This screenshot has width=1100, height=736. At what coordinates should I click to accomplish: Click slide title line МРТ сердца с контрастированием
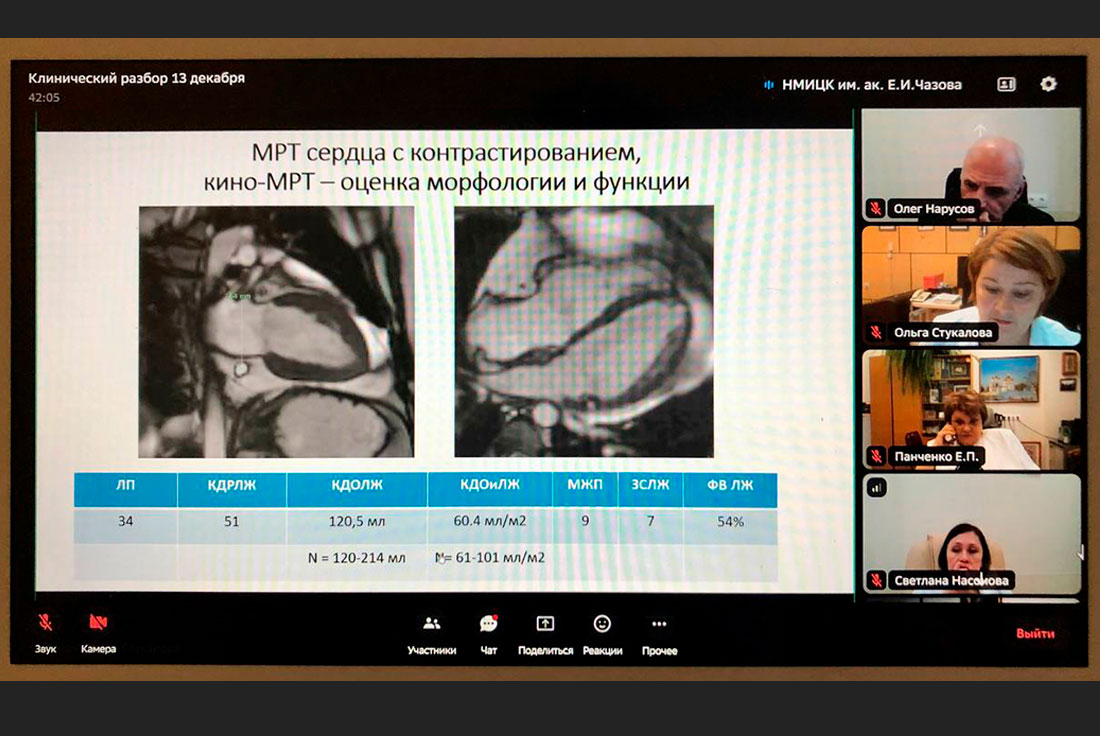point(446,152)
